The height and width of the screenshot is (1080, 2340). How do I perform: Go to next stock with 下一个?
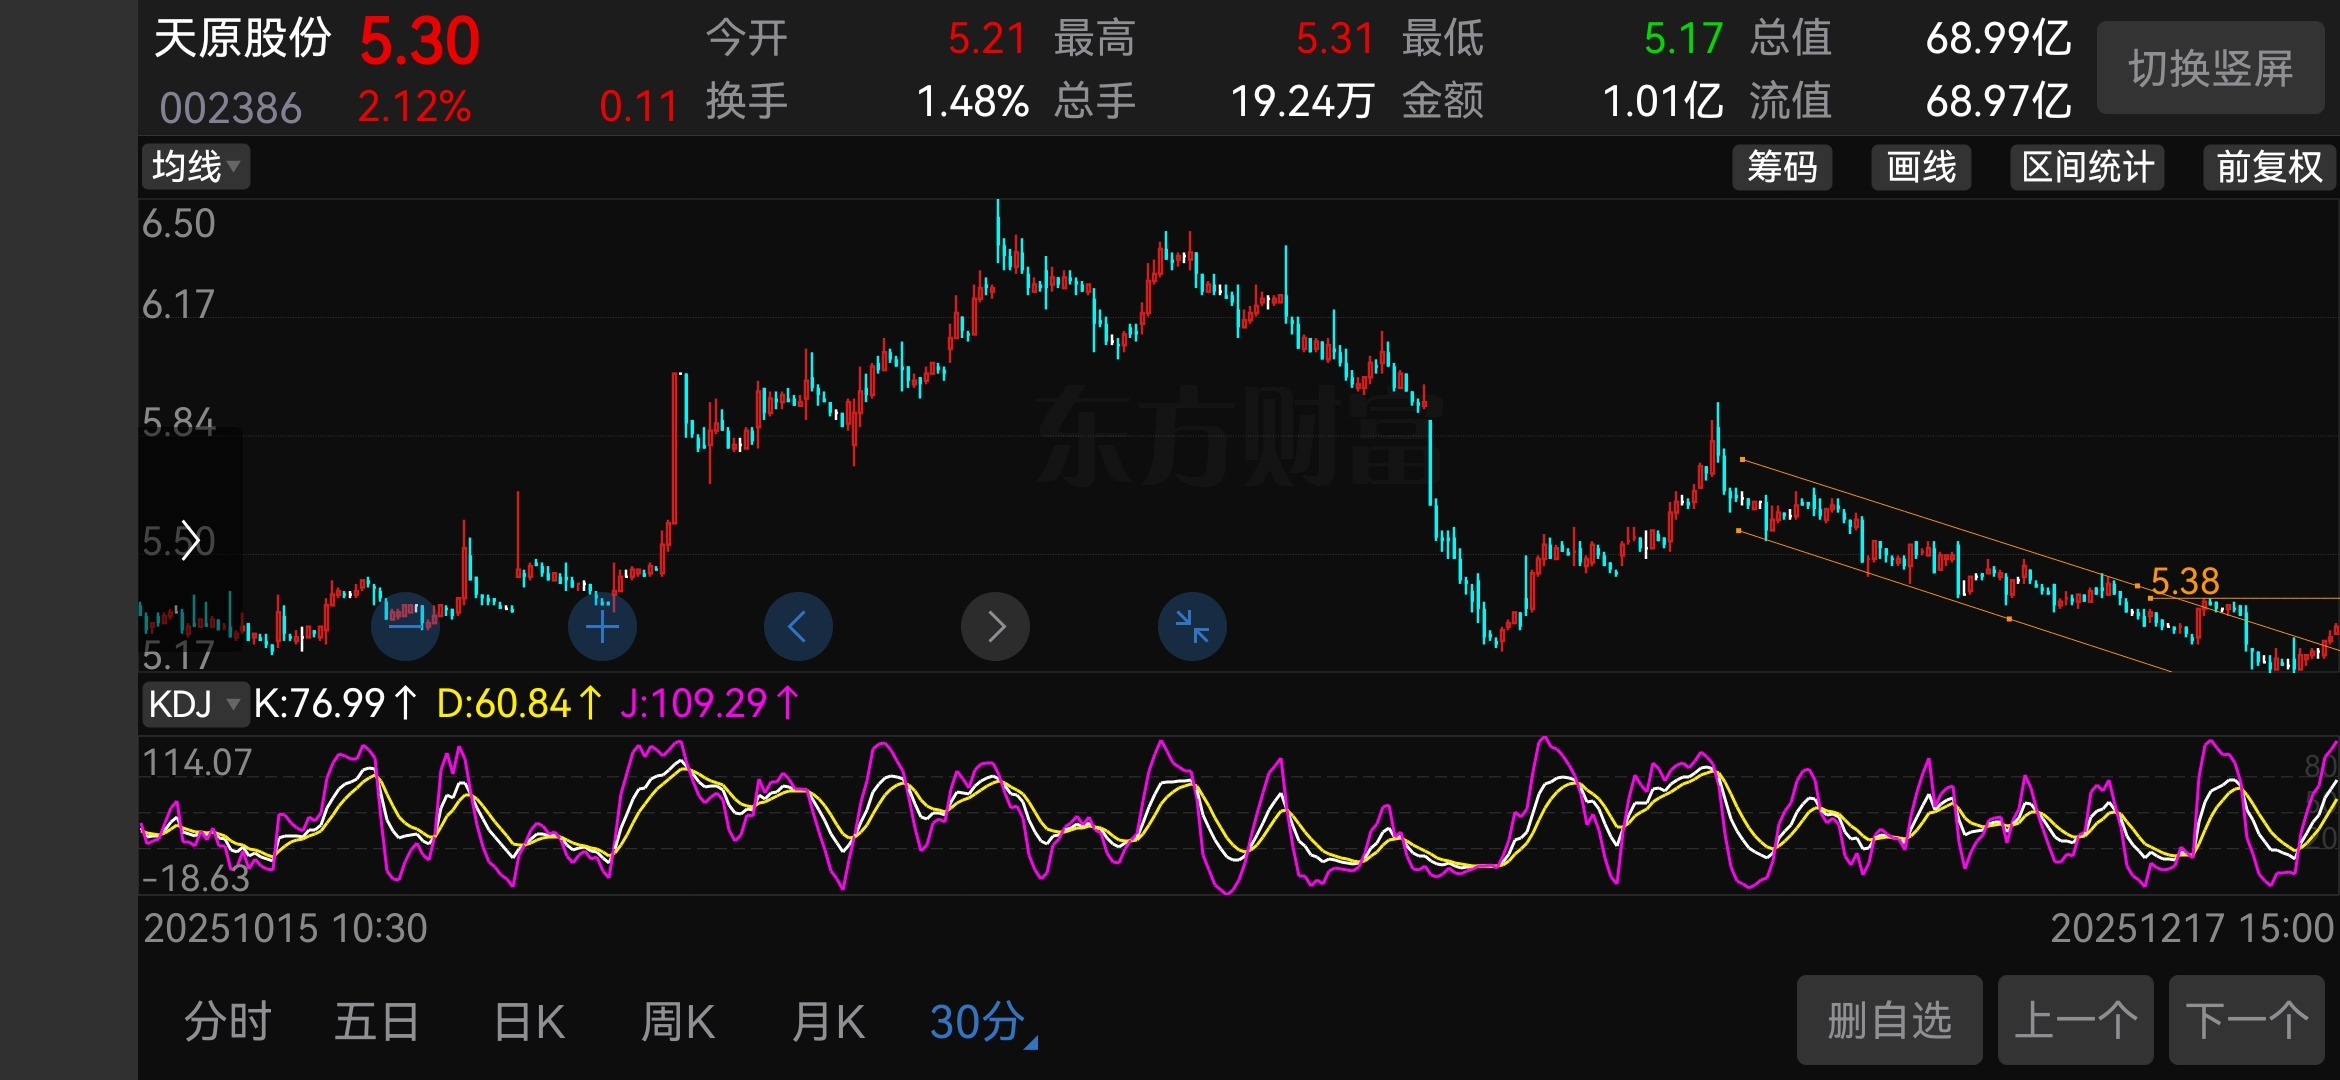(2246, 1021)
